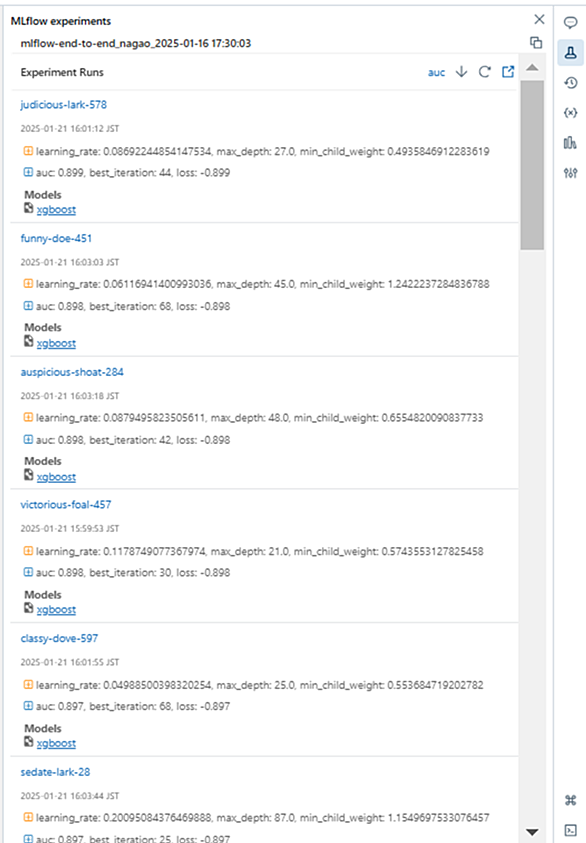Expand parameters of judicious-lark-578 run

pyautogui.click(x=28, y=151)
